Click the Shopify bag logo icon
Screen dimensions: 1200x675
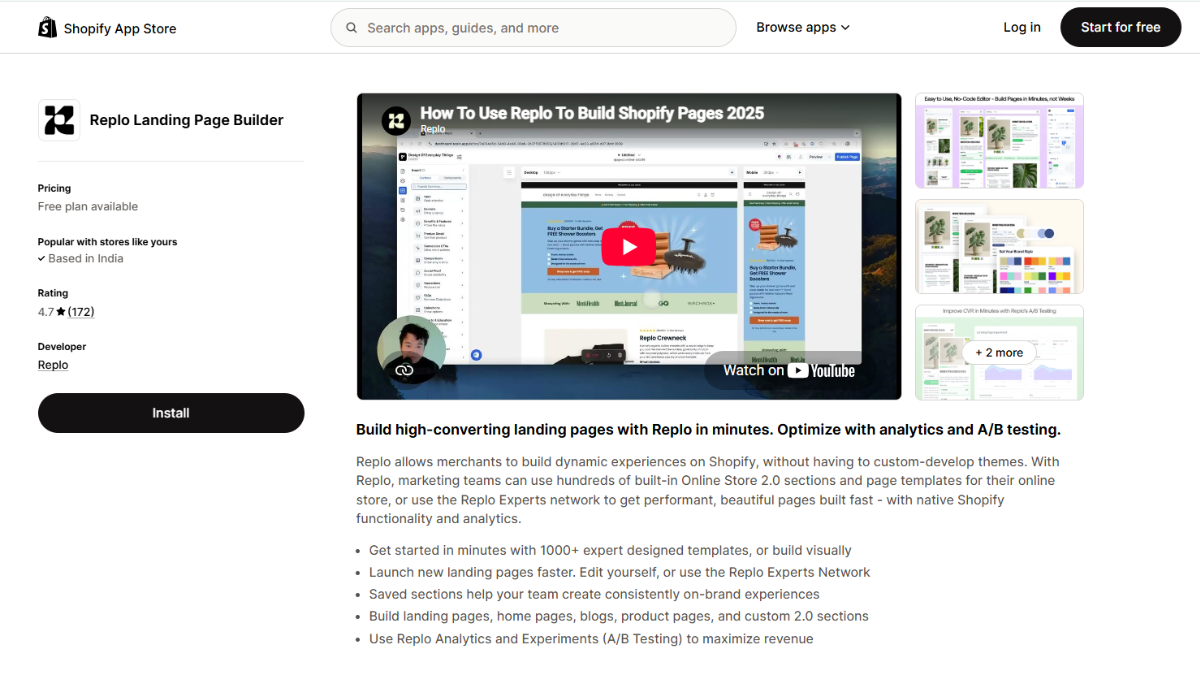click(47, 27)
